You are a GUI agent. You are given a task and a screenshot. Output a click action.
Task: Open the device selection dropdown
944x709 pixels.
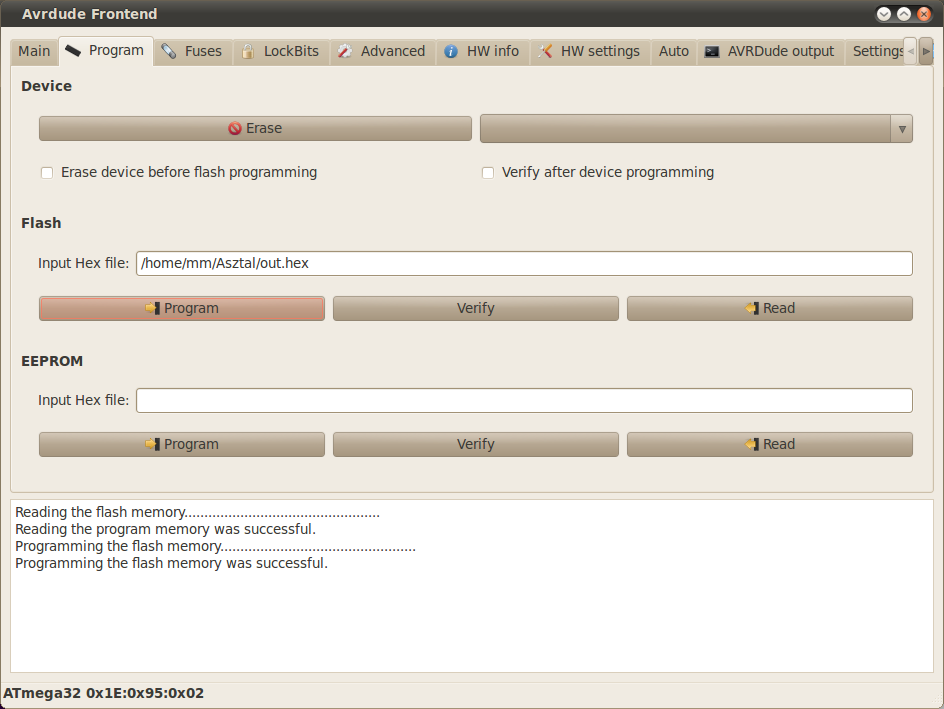696,129
